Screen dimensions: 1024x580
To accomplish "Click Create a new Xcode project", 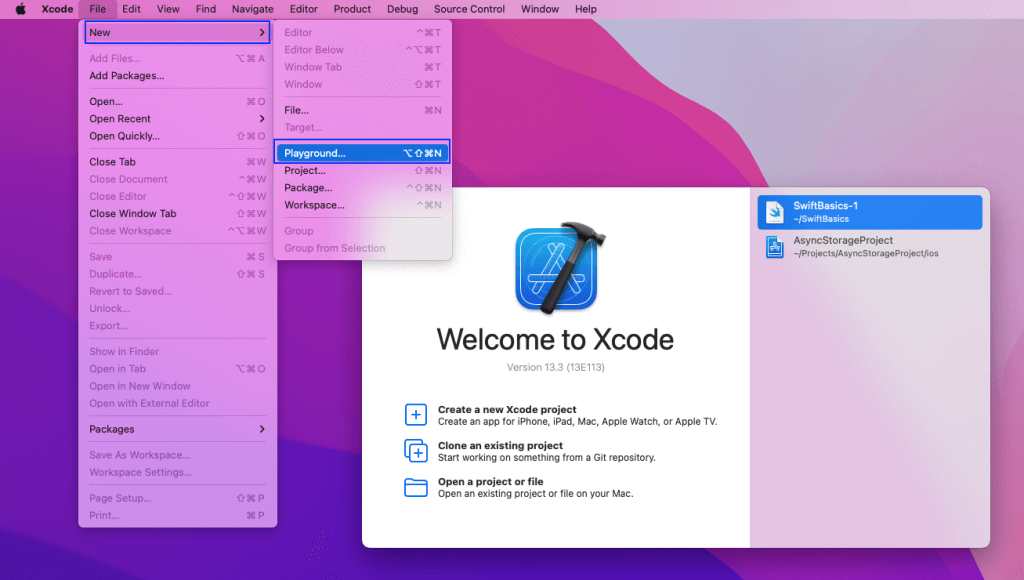I will click(507, 410).
